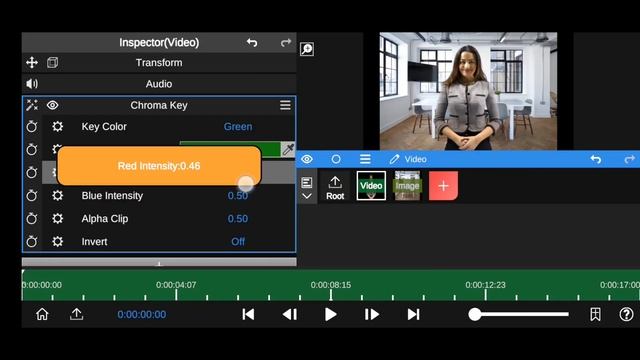Open settings gear for Alpha Clip
The height and width of the screenshot is (360, 640).
coord(58,218)
